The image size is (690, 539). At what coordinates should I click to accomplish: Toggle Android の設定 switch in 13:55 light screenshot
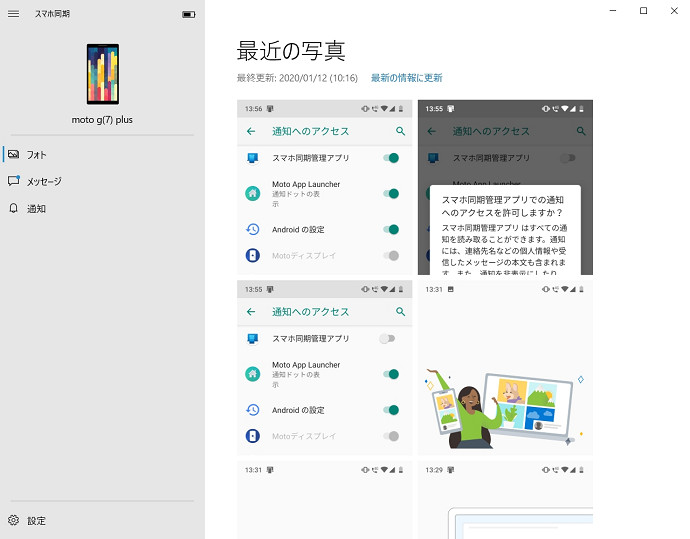pyautogui.click(x=391, y=410)
